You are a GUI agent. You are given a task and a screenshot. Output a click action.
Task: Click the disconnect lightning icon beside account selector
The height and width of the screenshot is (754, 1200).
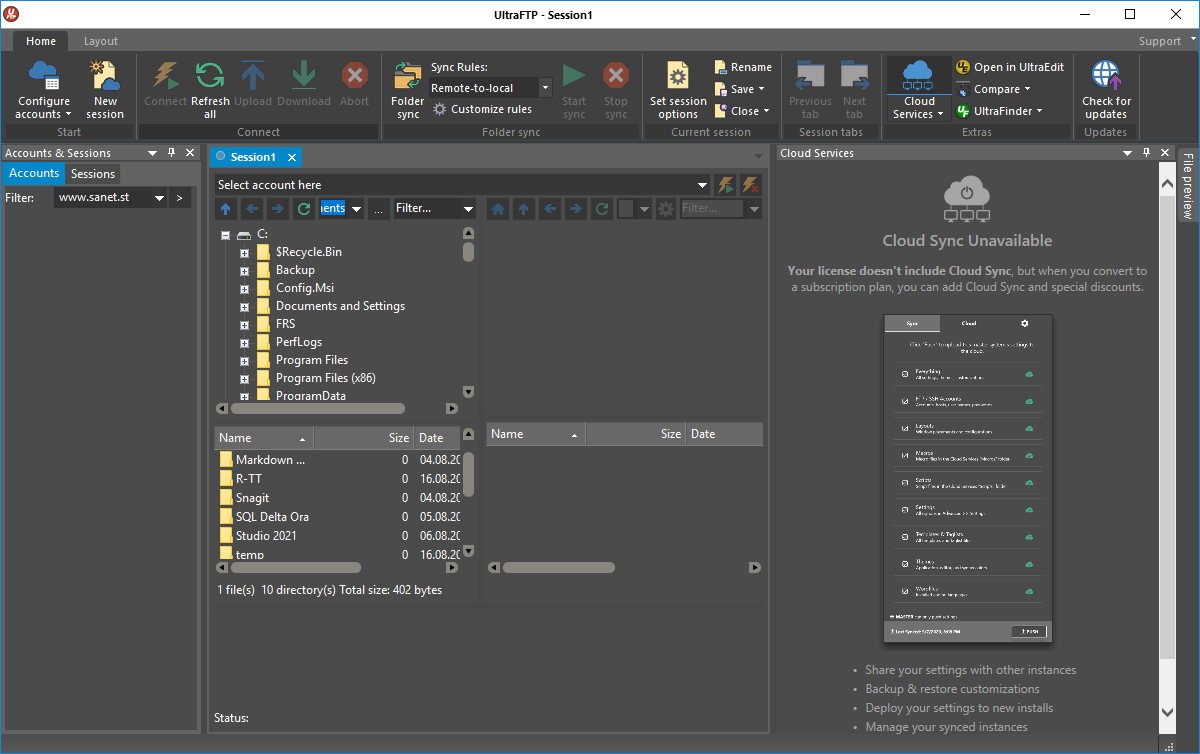(751, 185)
